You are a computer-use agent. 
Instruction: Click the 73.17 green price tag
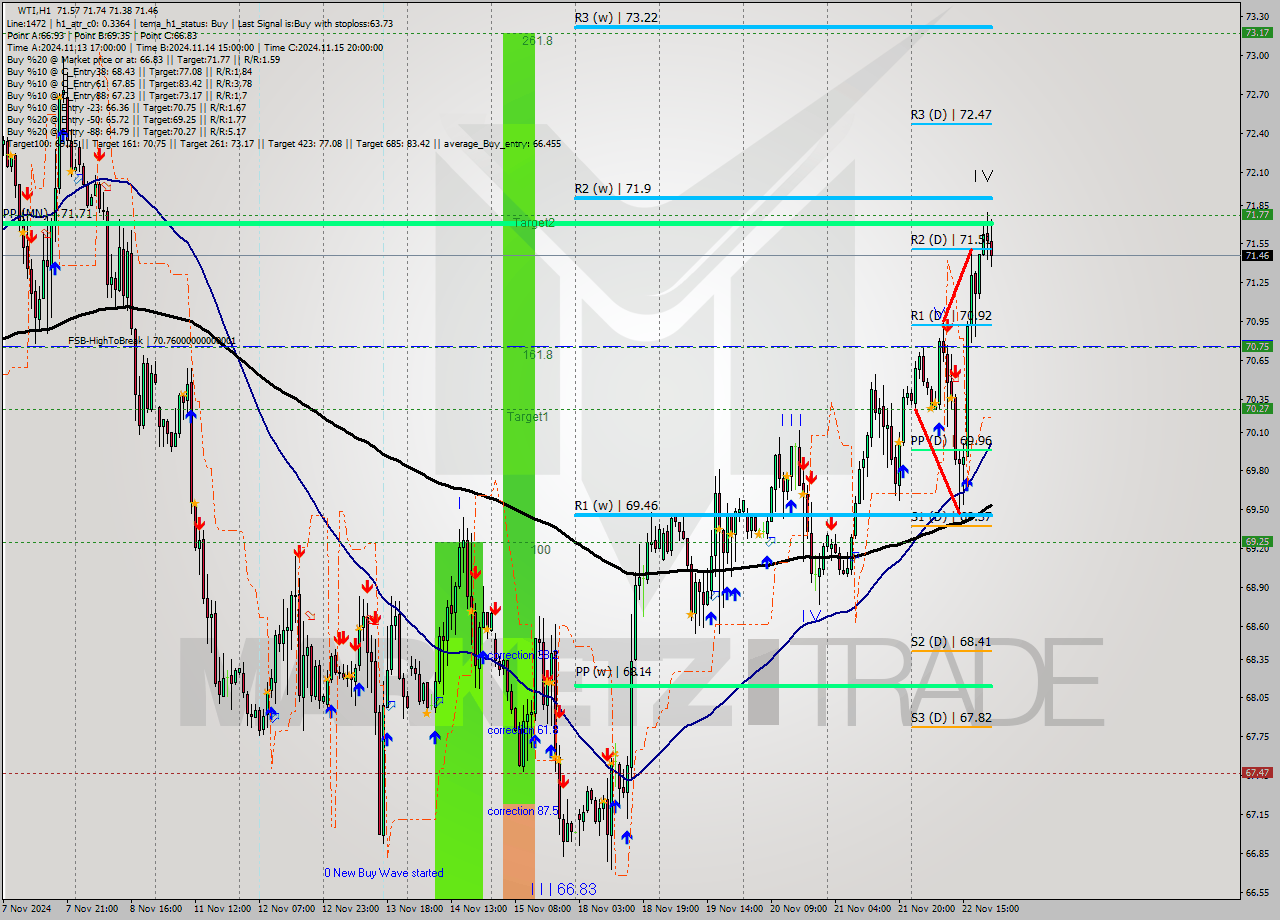click(x=1257, y=32)
